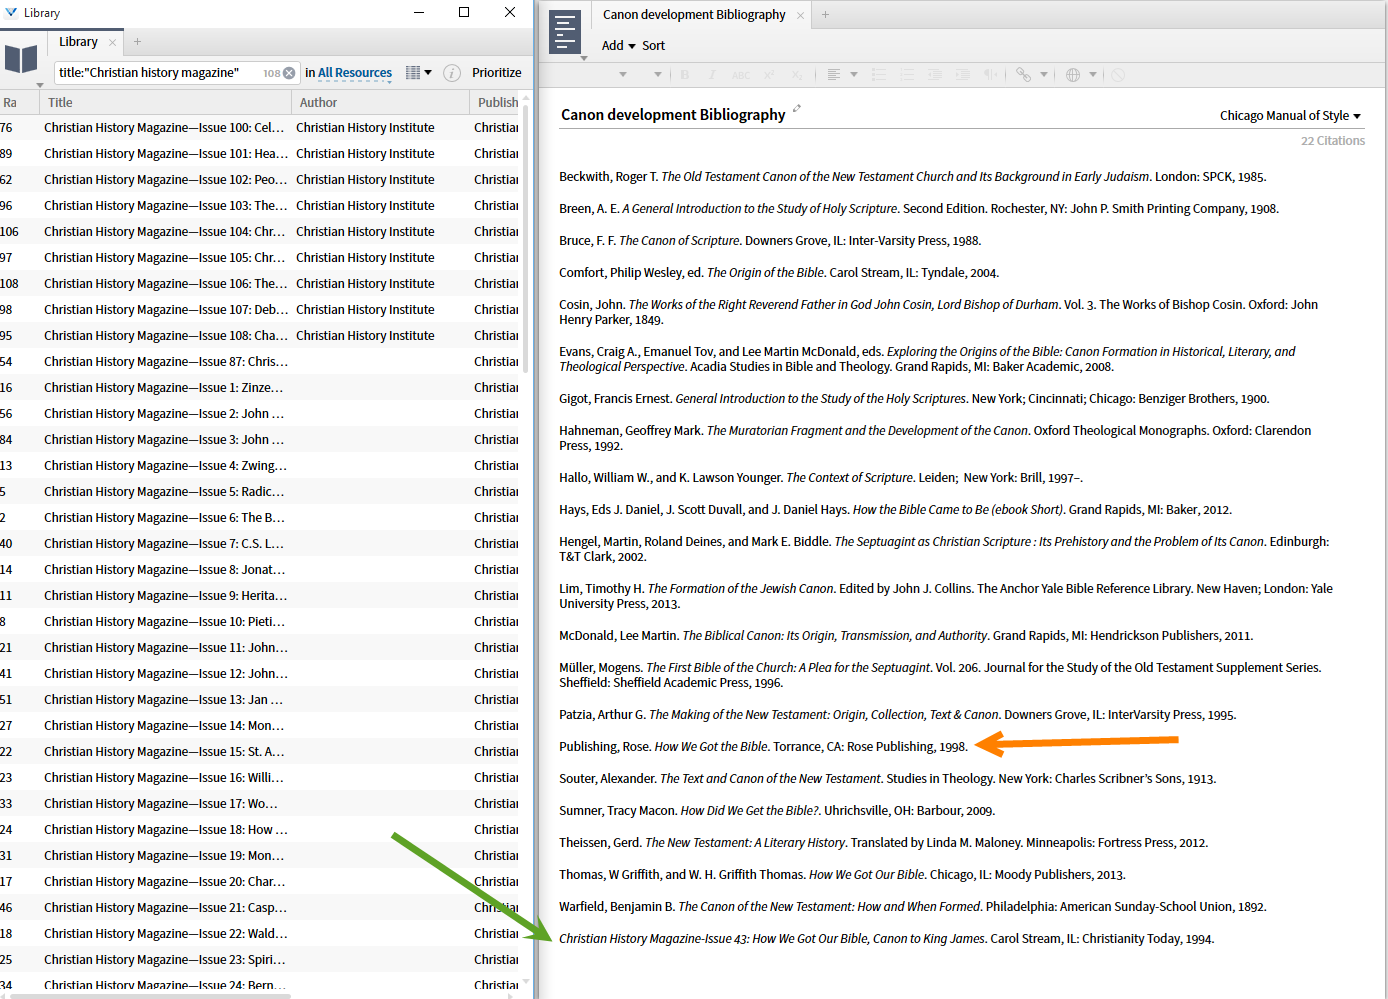The height and width of the screenshot is (999, 1388).
Task: Select Christian History Magazine Issue 100 row
Action: (260, 128)
